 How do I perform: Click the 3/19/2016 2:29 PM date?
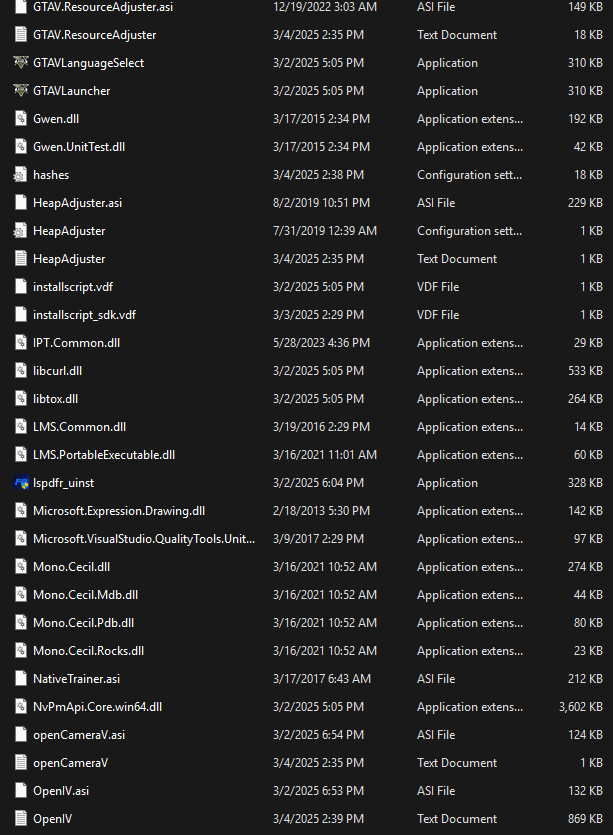[321, 427]
